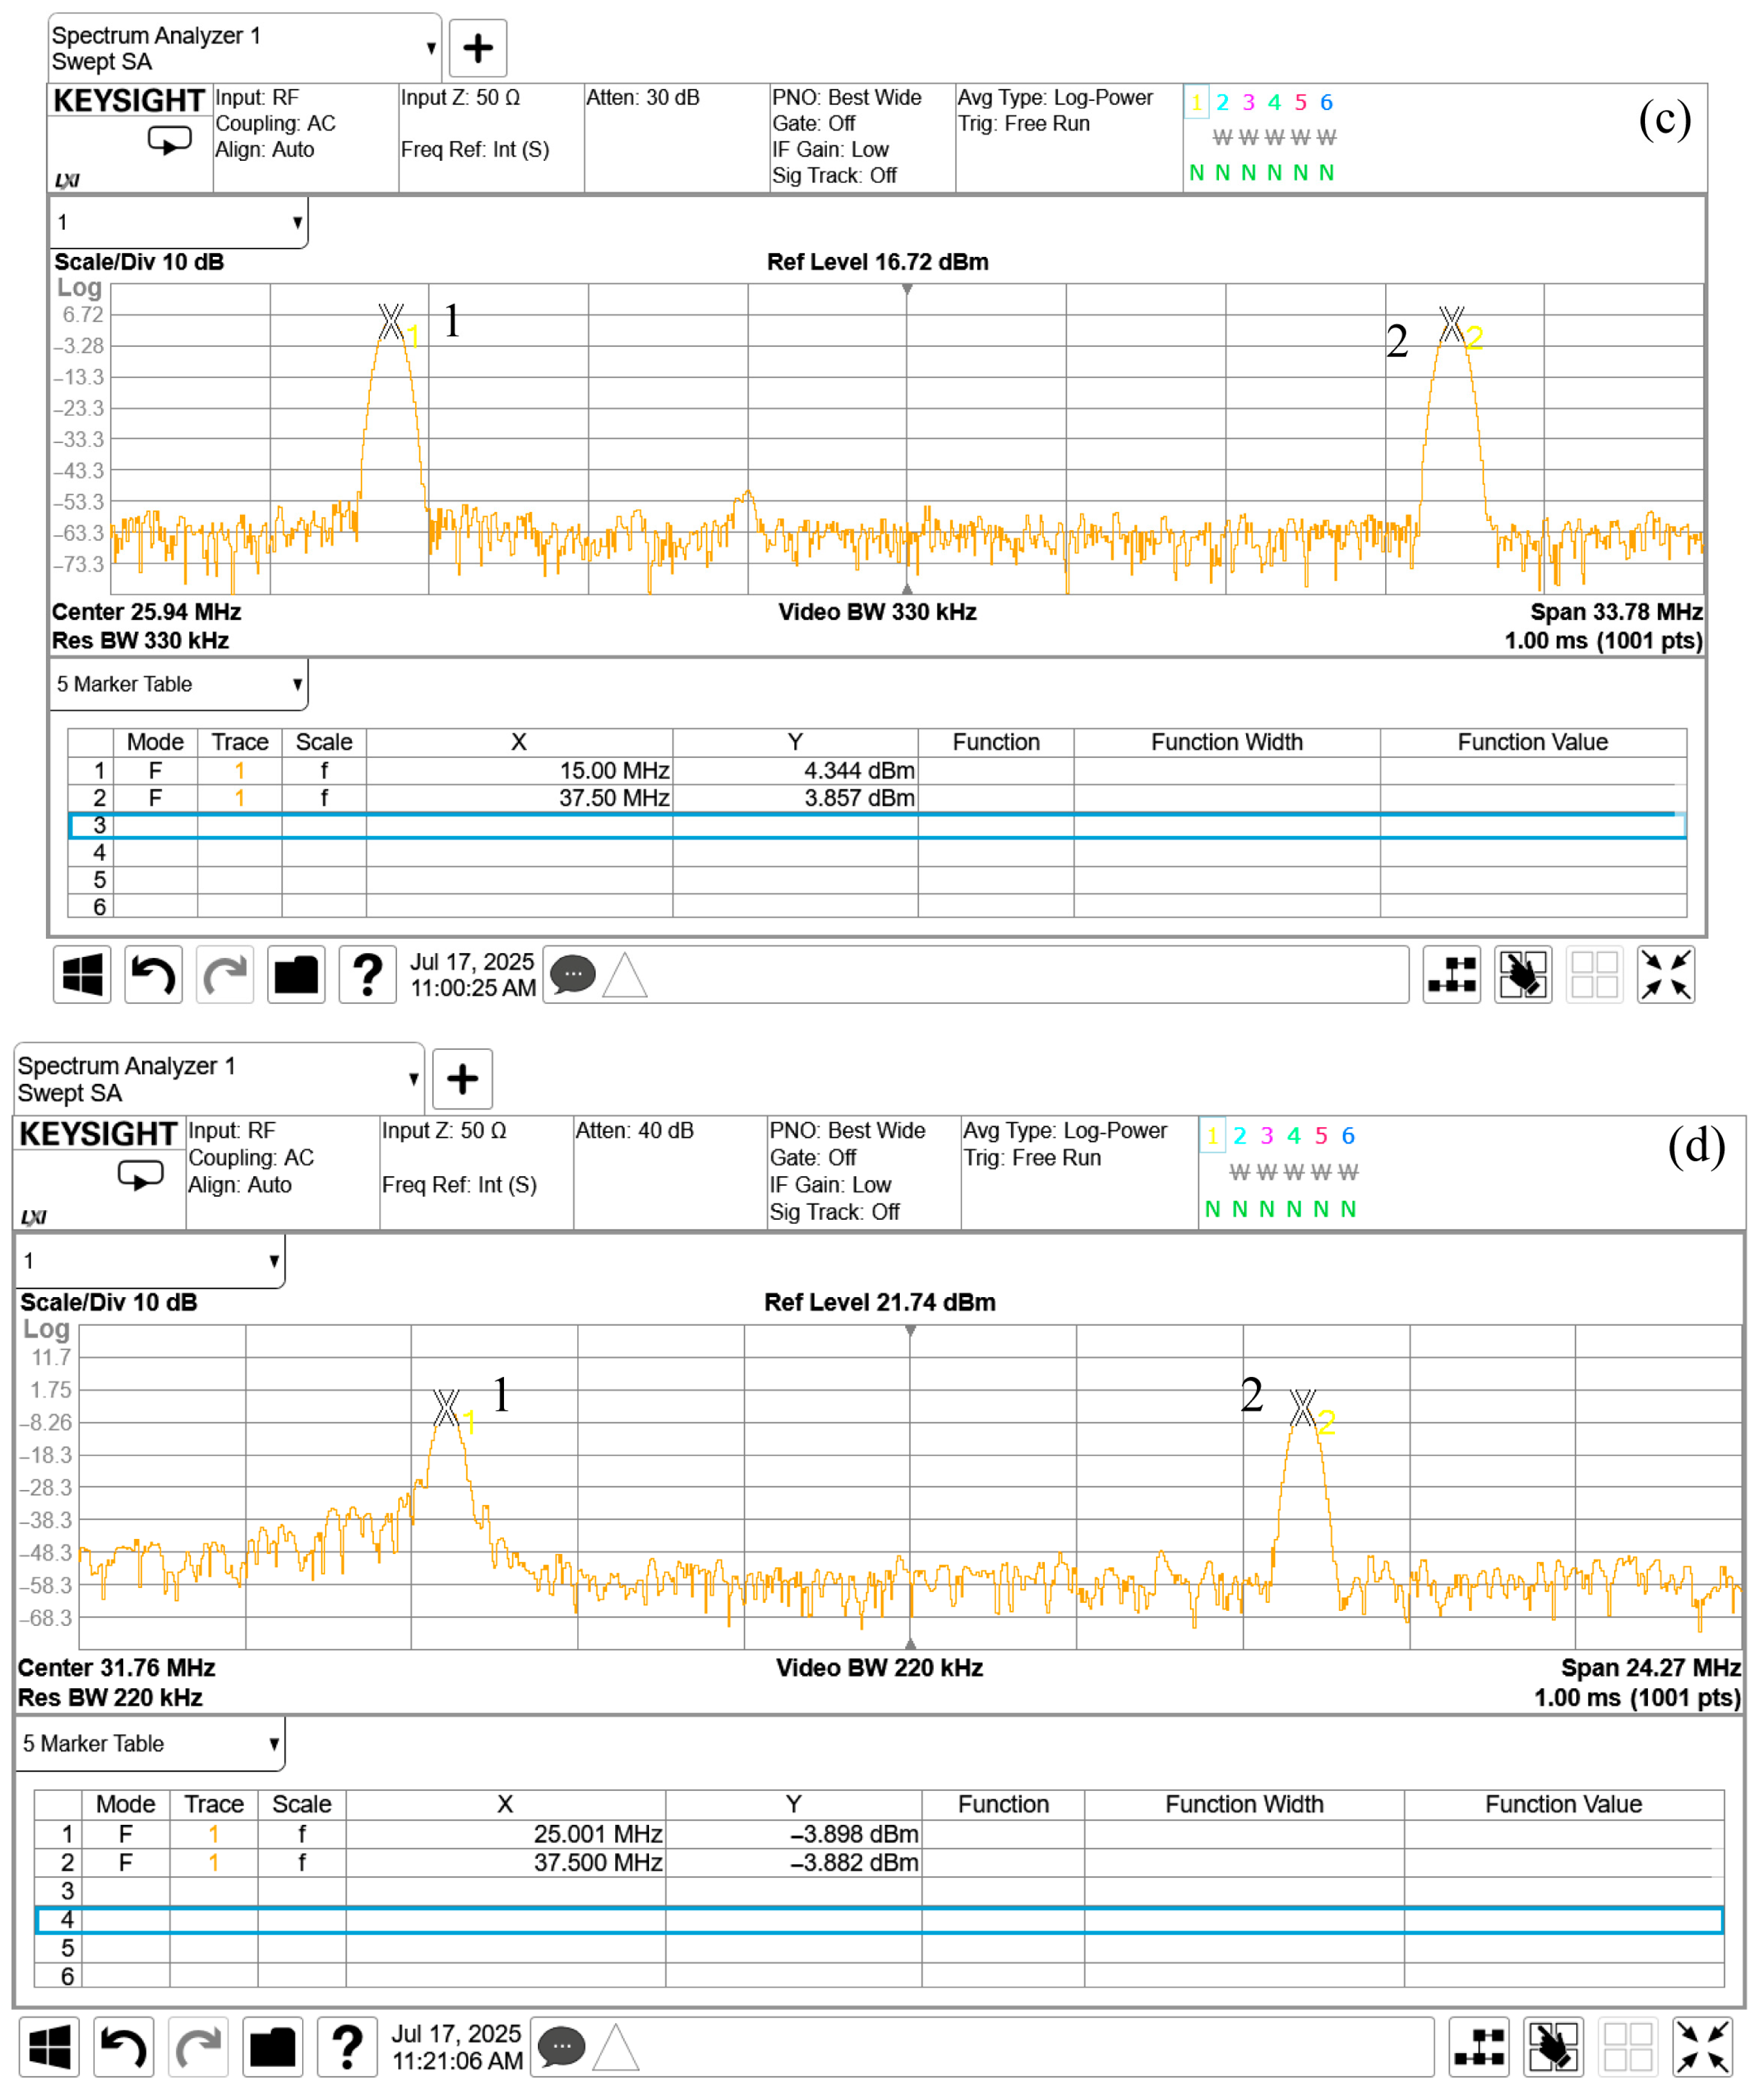
Task: Open window number 1 dropdown in top analyzer
Action: click(x=179, y=222)
